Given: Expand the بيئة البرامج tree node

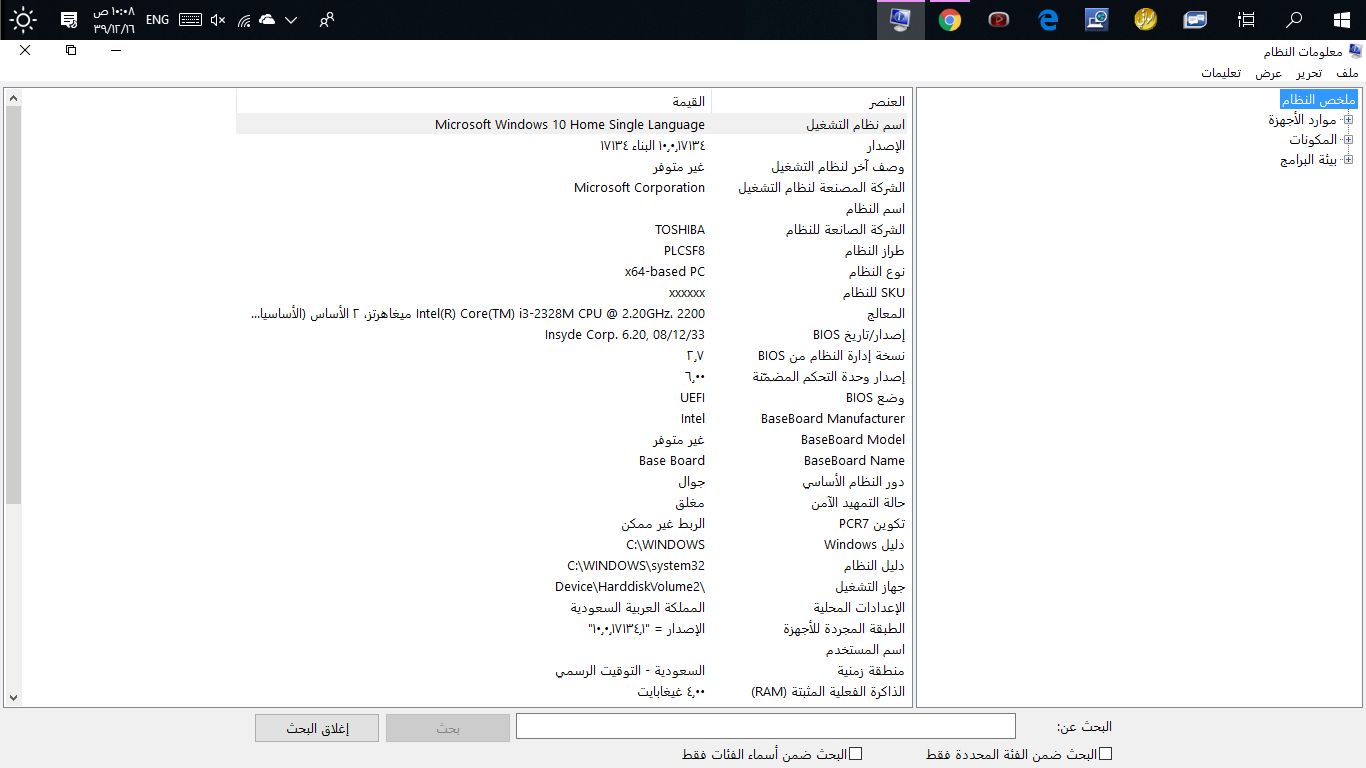Looking at the screenshot, I should coord(1348,160).
